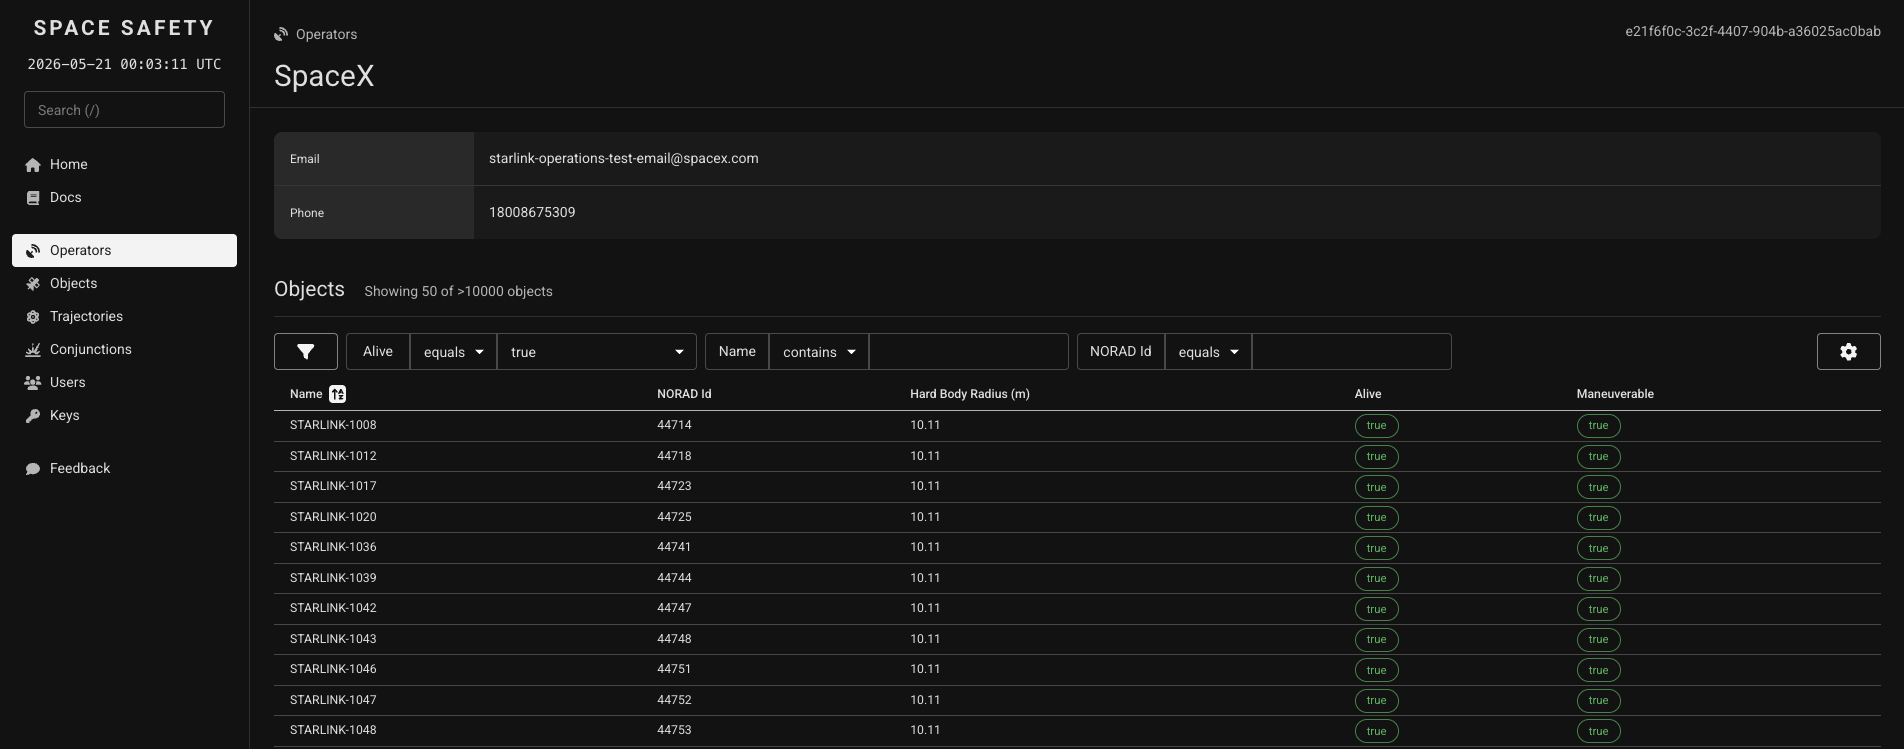The width and height of the screenshot is (1904, 749).
Task: Click Alive 'true' badge for STARLINK-1012
Action: tap(1377, 457)
